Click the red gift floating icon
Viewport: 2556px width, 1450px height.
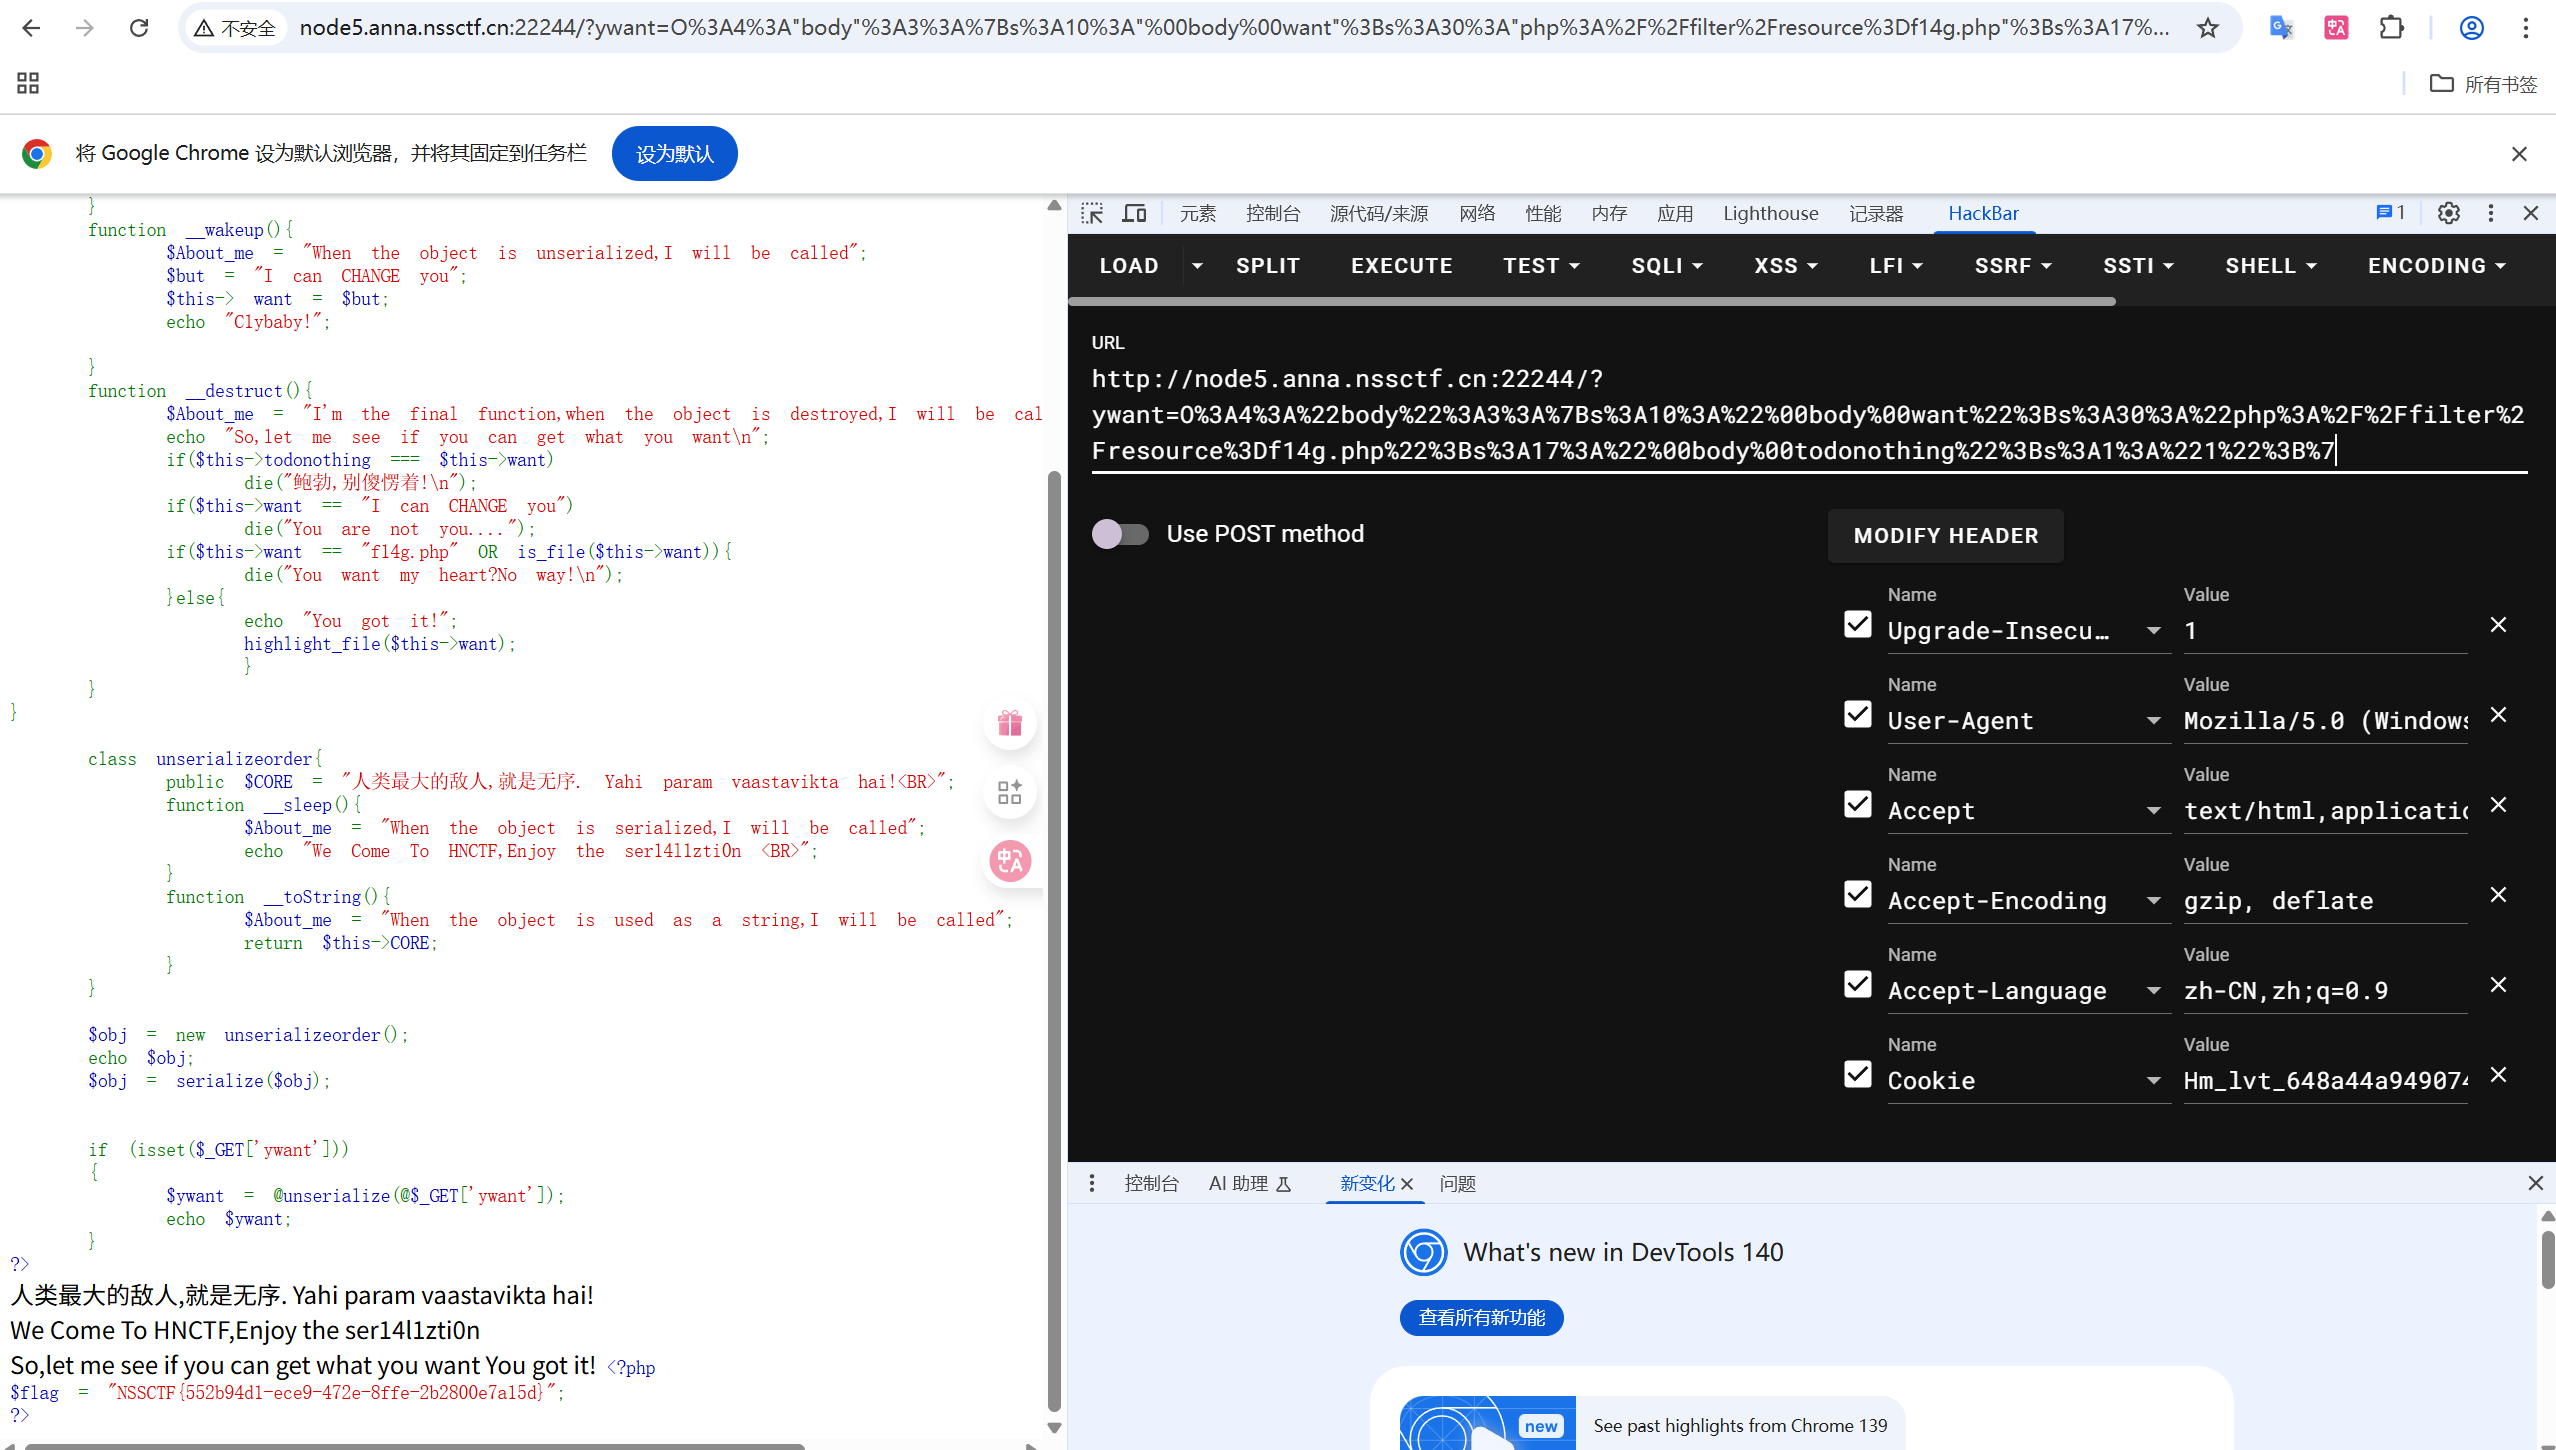(x=1009, y=723)
